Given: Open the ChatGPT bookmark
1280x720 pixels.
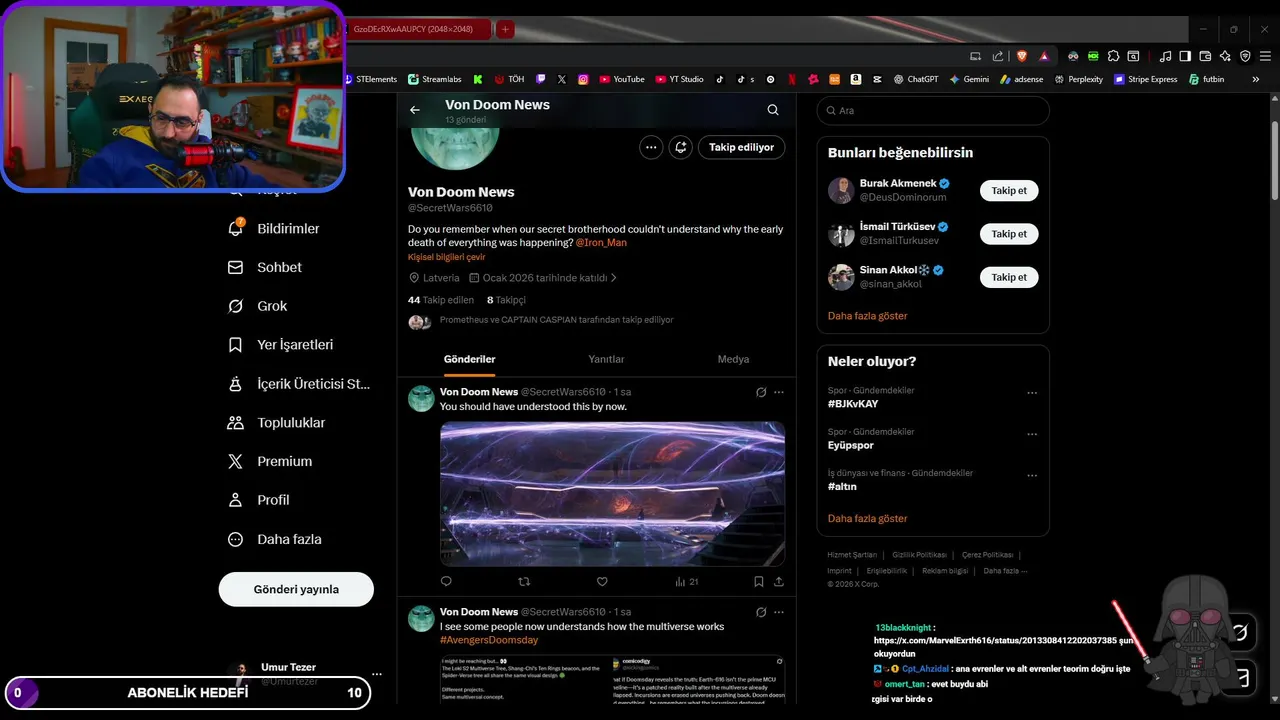Looking at the screenshot, I should click(x=916, y=79).
